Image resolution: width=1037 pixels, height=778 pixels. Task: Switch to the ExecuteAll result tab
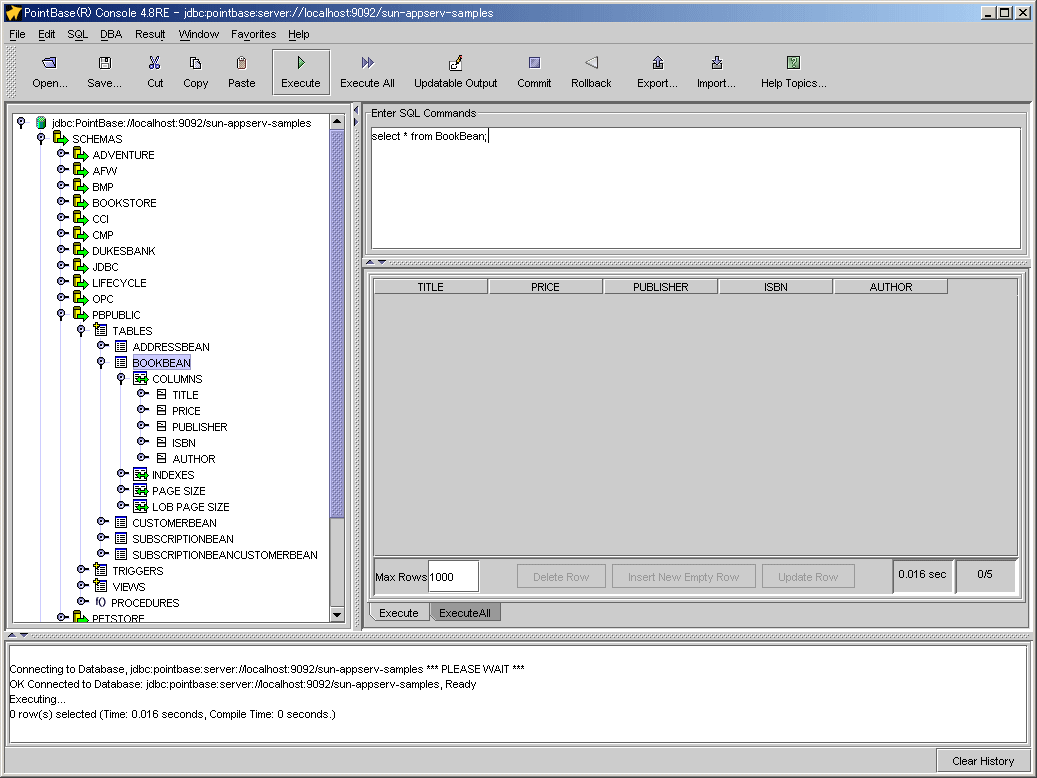[x=465, y=613]
